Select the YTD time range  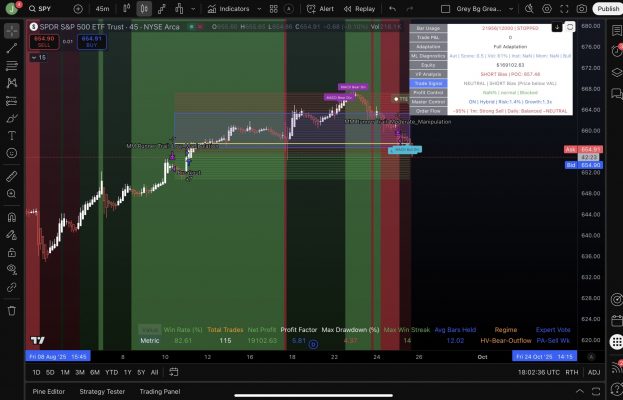112,372
